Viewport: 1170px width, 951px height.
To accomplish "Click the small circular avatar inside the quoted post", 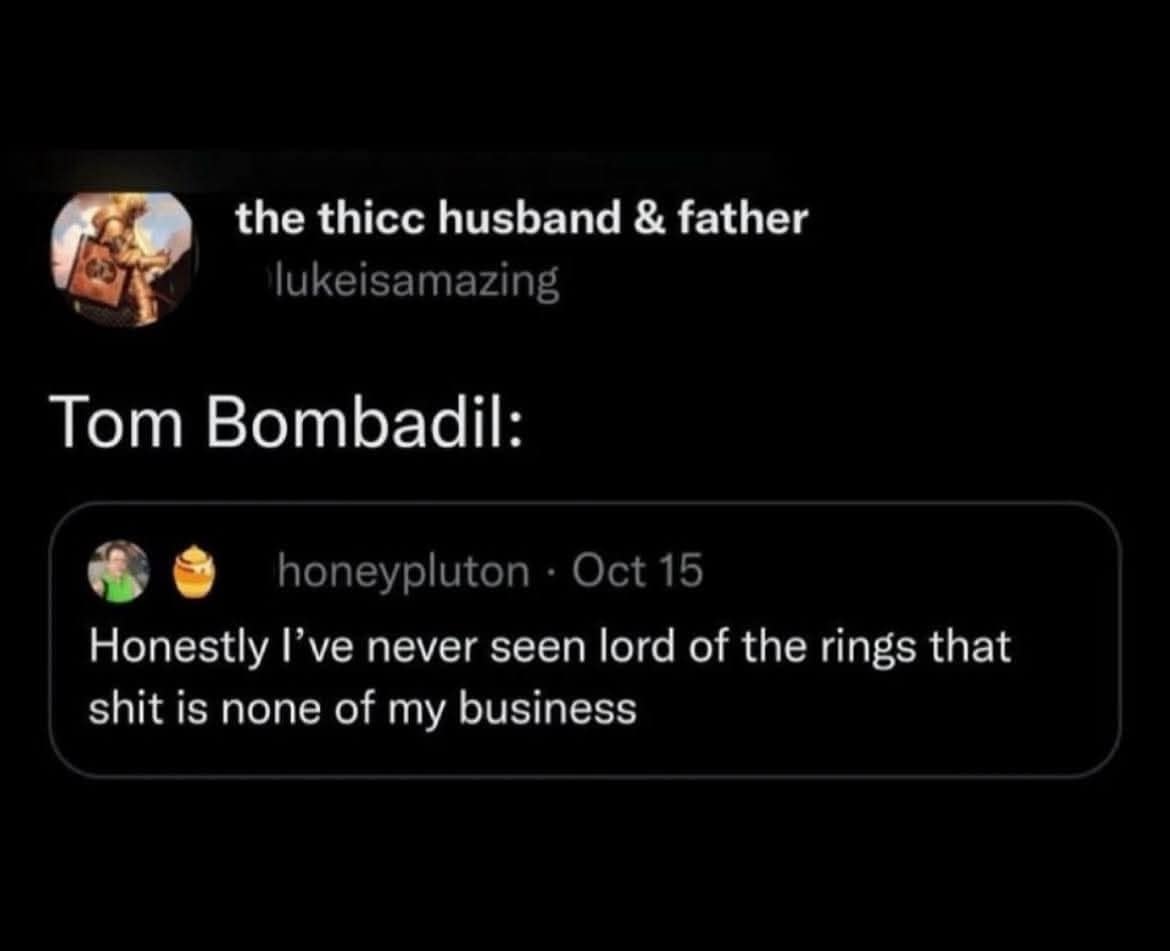I will [117, 571].
